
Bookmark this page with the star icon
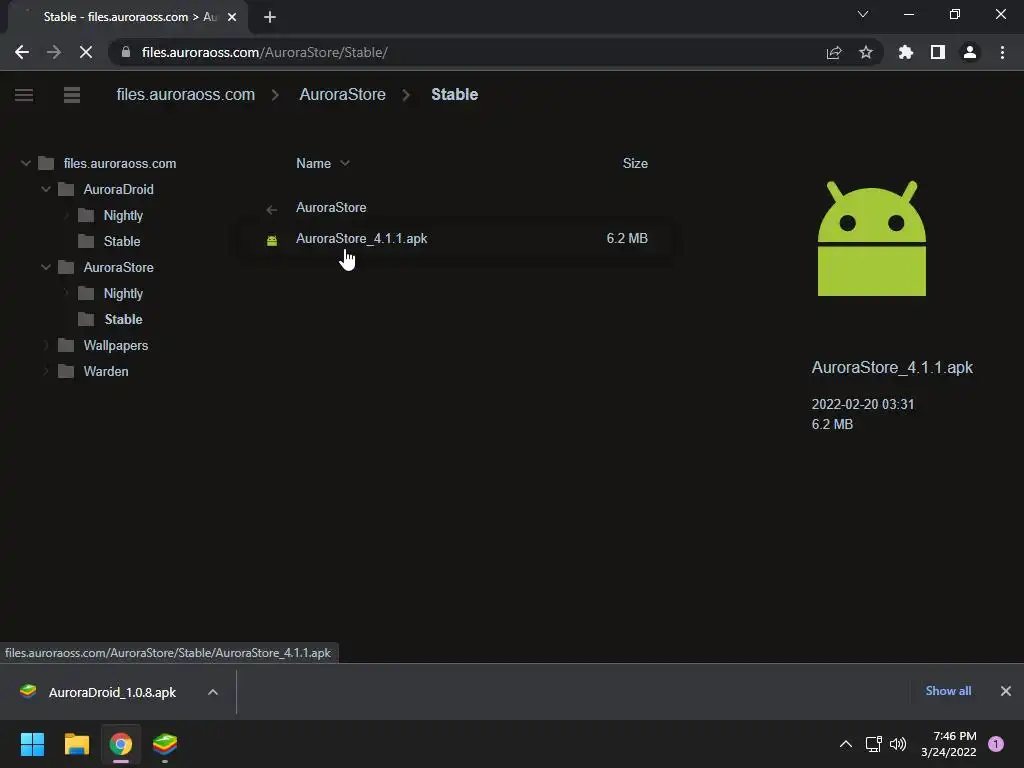pos(866,52)
